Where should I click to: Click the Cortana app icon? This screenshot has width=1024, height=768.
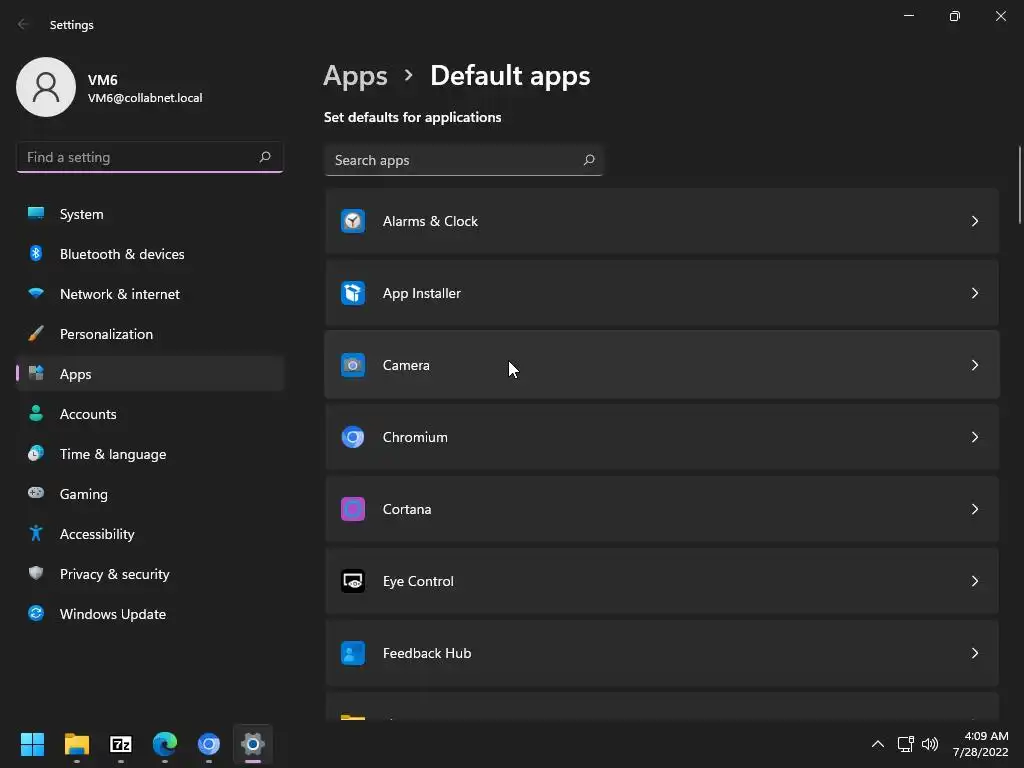click(x=353, y=509)
